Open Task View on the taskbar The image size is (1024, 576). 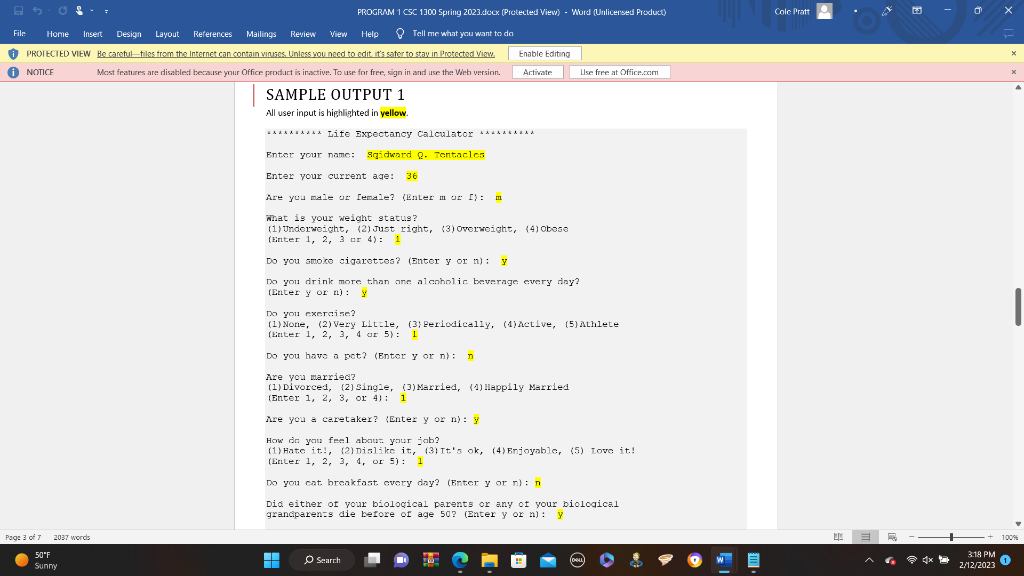pos(372,560)
